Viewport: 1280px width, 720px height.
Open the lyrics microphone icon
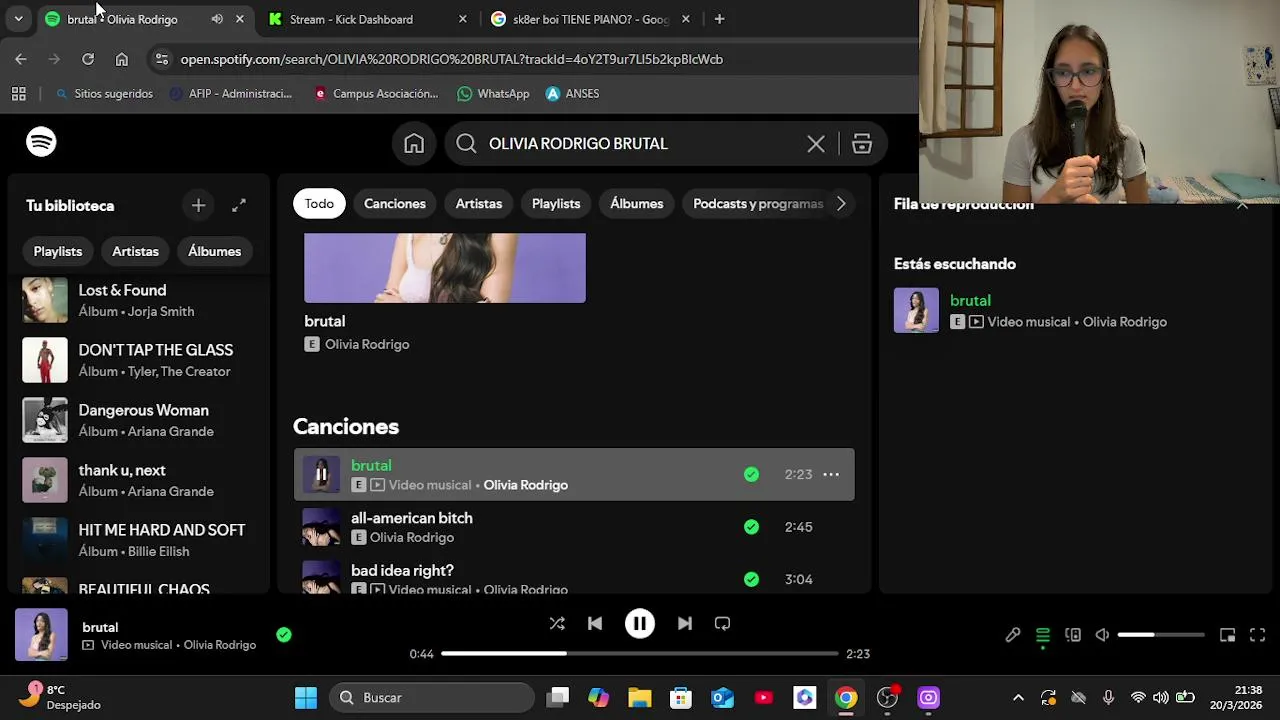tap(1013, 635)
